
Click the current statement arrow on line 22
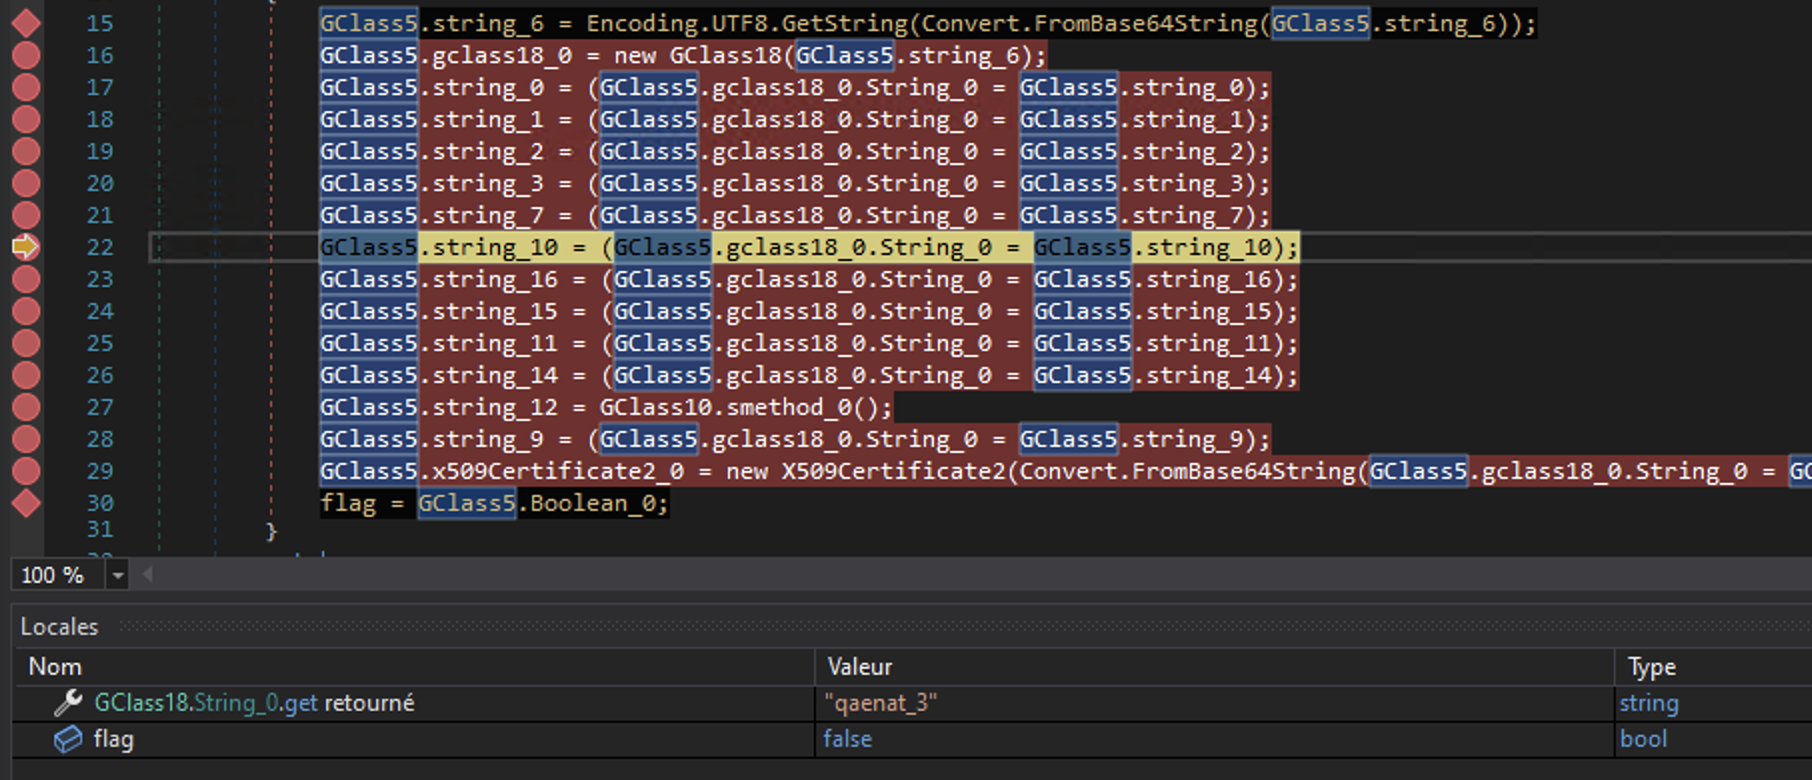click(25, 247)
